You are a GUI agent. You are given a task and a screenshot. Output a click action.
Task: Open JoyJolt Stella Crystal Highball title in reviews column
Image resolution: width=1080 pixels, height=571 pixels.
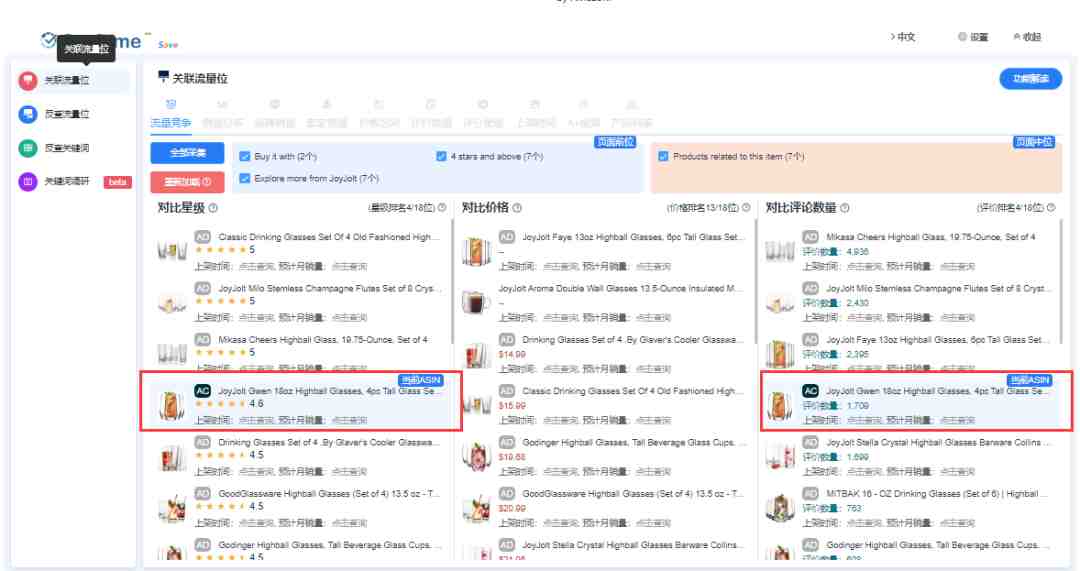[938, 442]
